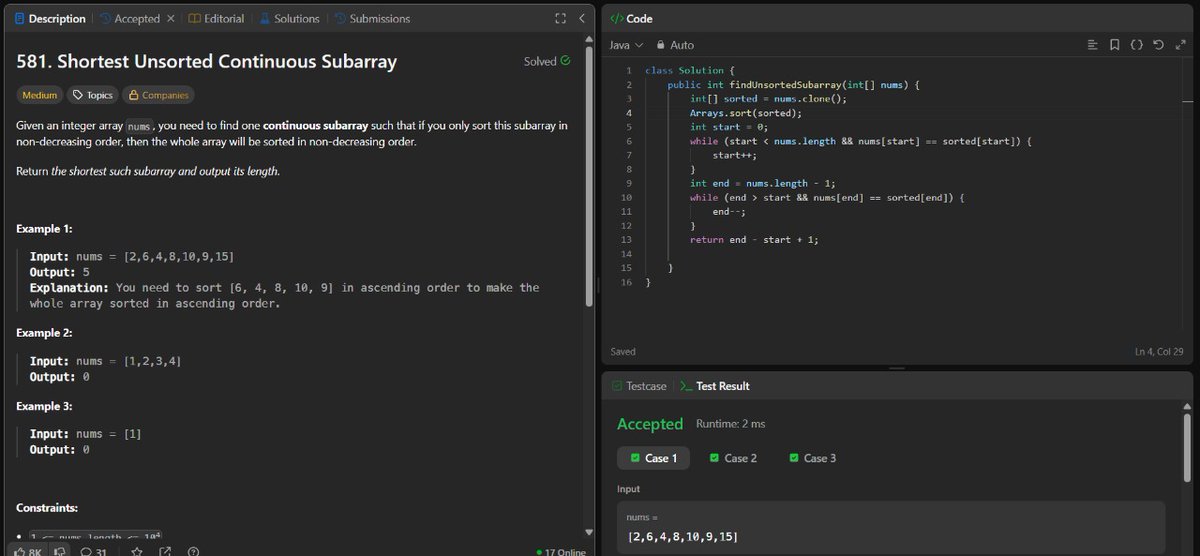The image size is (1200, 556).
Task: Close the Accepted tab with its X
Action: pyautogui.click(x=170, y=18)
